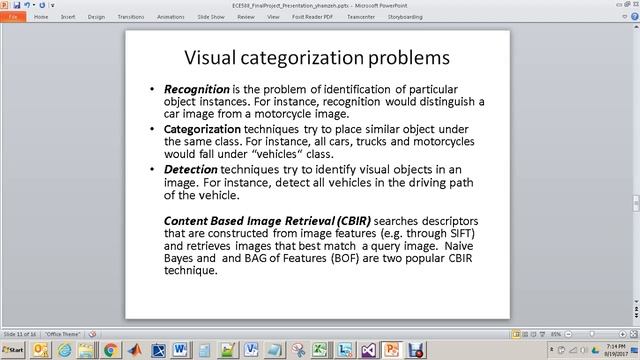This screenshot has height=360, width=640.
Task: Expand the collapsed ribbon using the chevron
Action: [x=624, y=17]
